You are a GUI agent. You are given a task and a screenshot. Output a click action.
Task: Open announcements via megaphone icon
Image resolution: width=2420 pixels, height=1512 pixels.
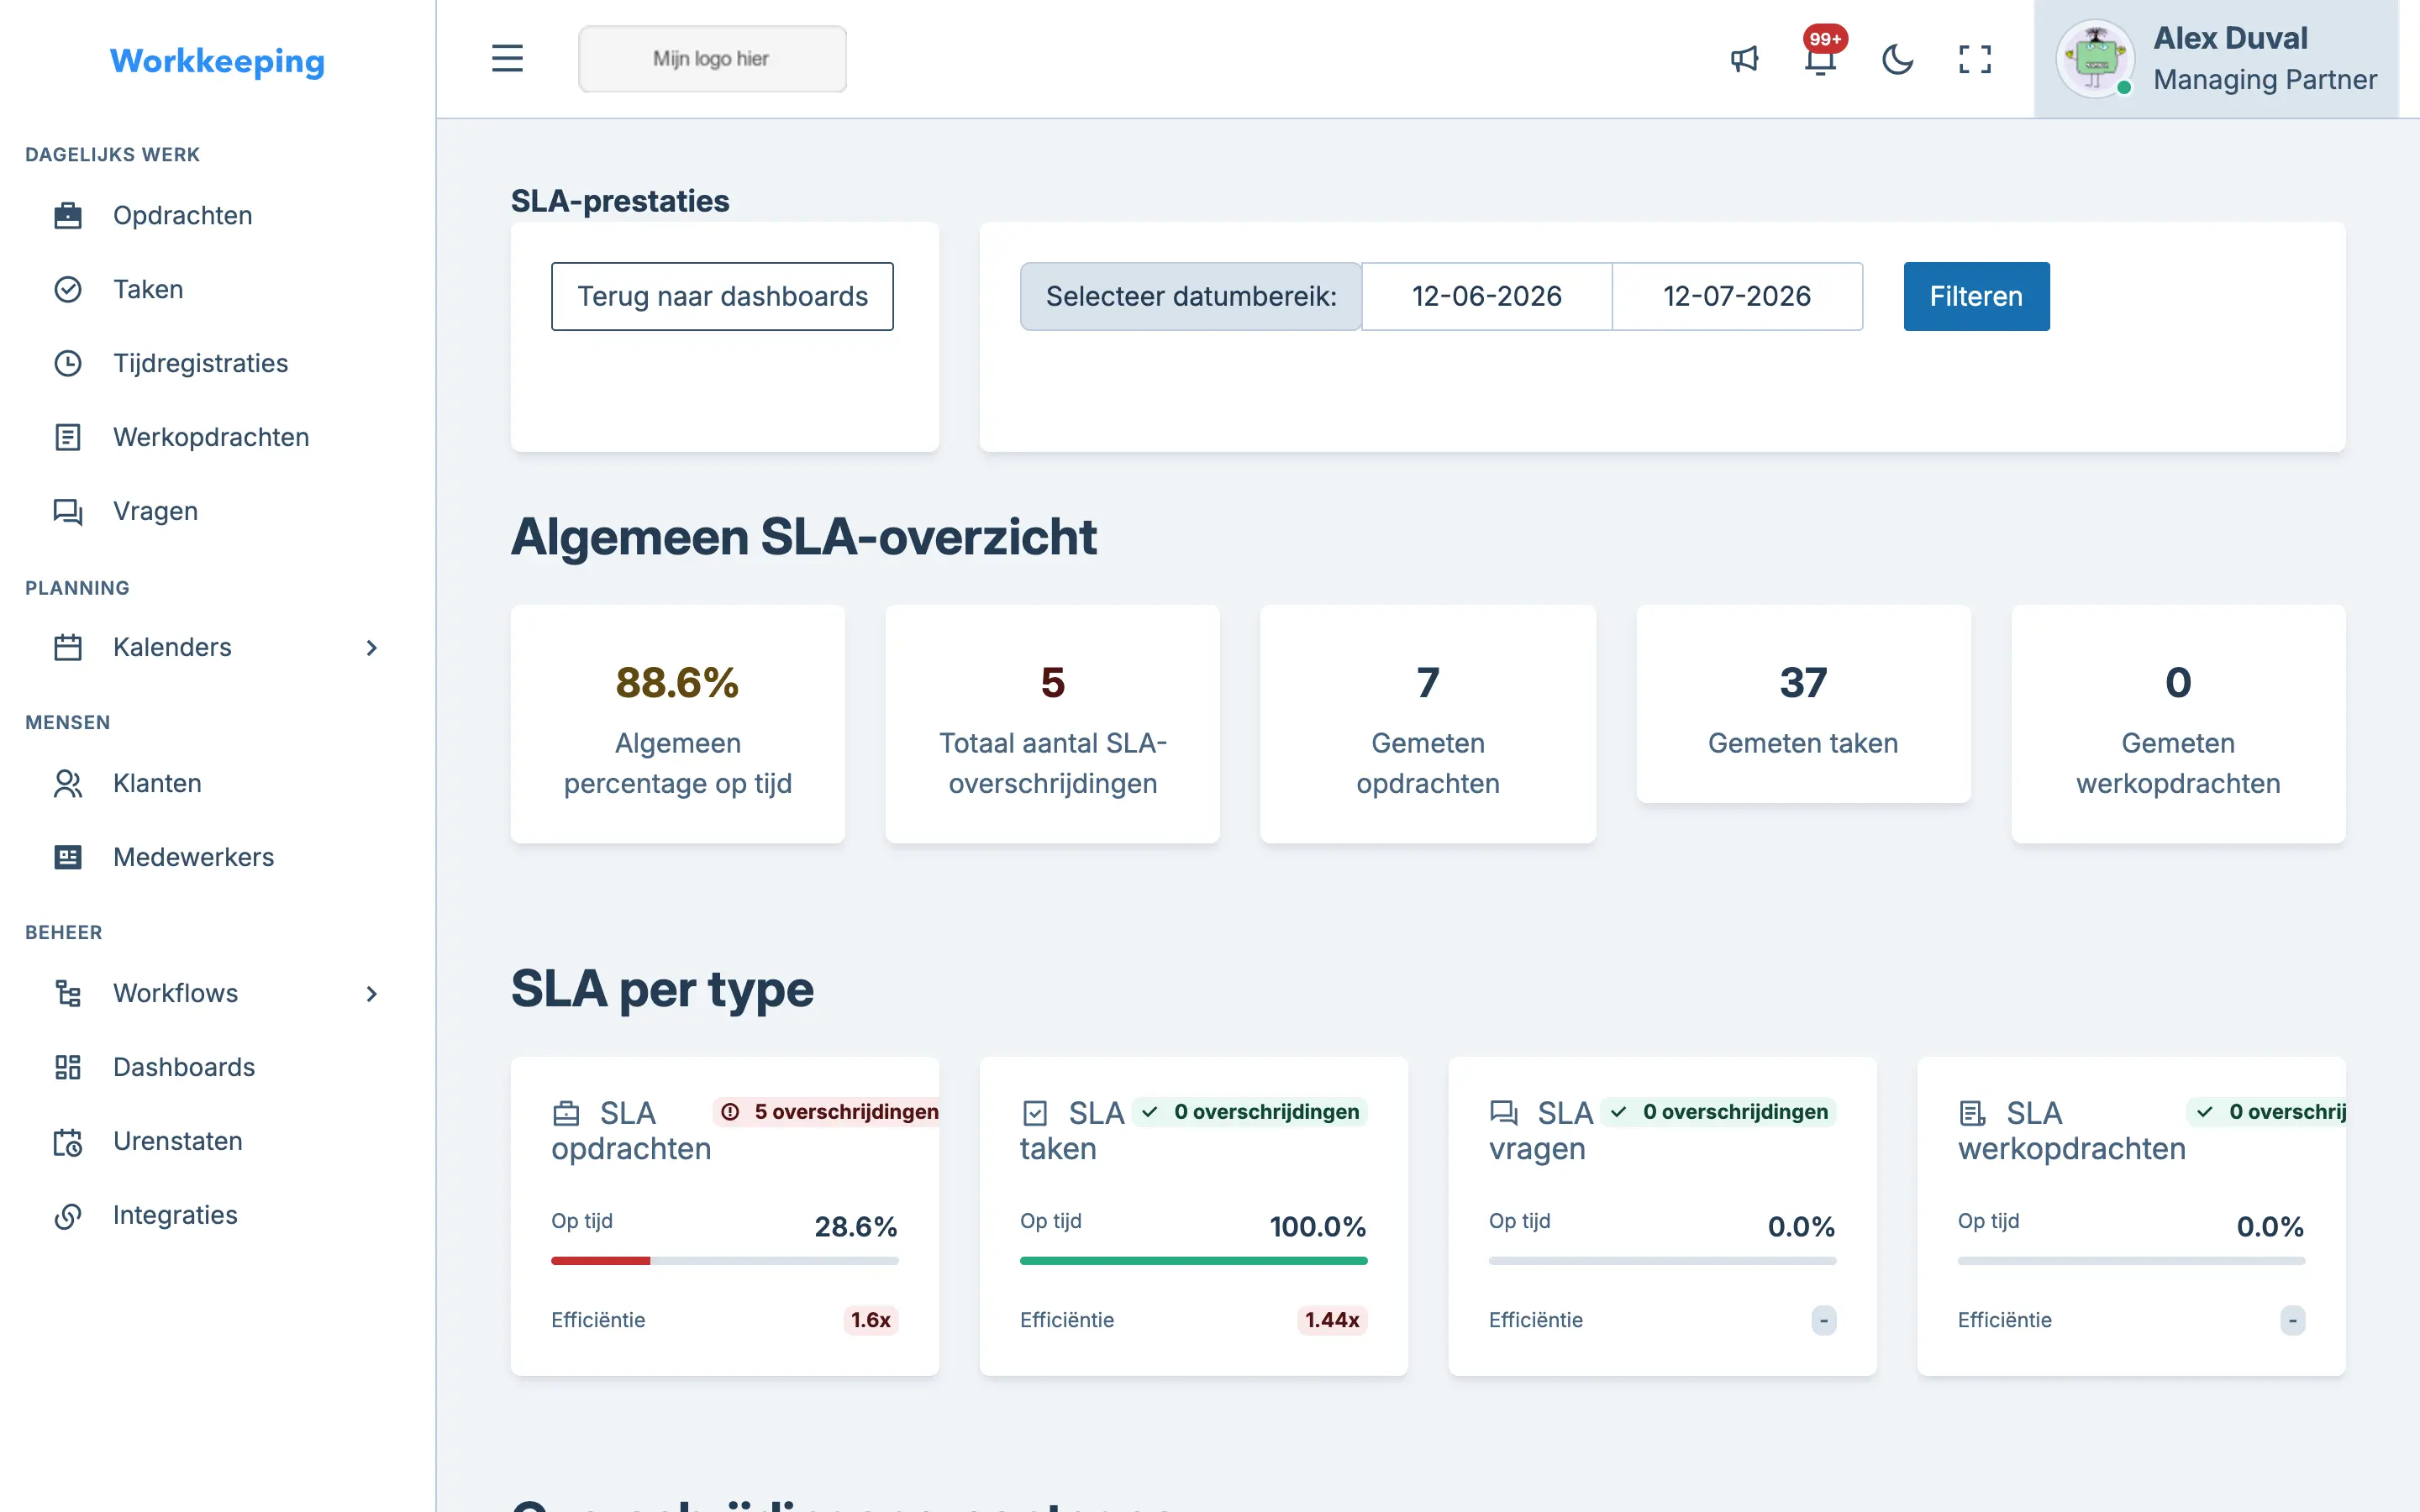(x=1744, y=59)
